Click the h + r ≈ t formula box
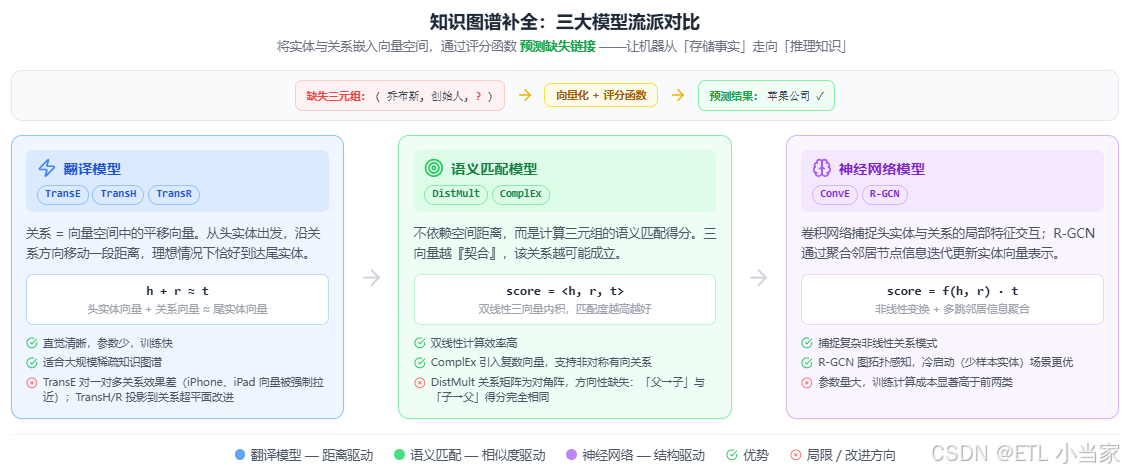 pyautogui.click(x=178, y=300)
